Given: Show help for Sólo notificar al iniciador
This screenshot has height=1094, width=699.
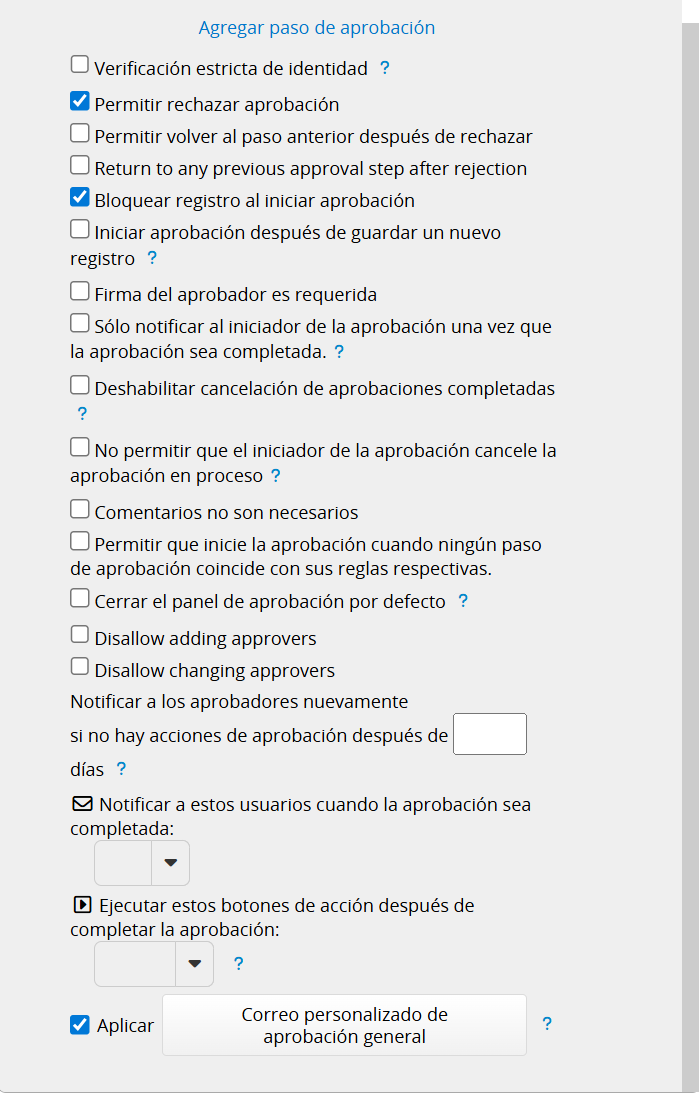Looking at the screenshot, I should pos(339,352).
